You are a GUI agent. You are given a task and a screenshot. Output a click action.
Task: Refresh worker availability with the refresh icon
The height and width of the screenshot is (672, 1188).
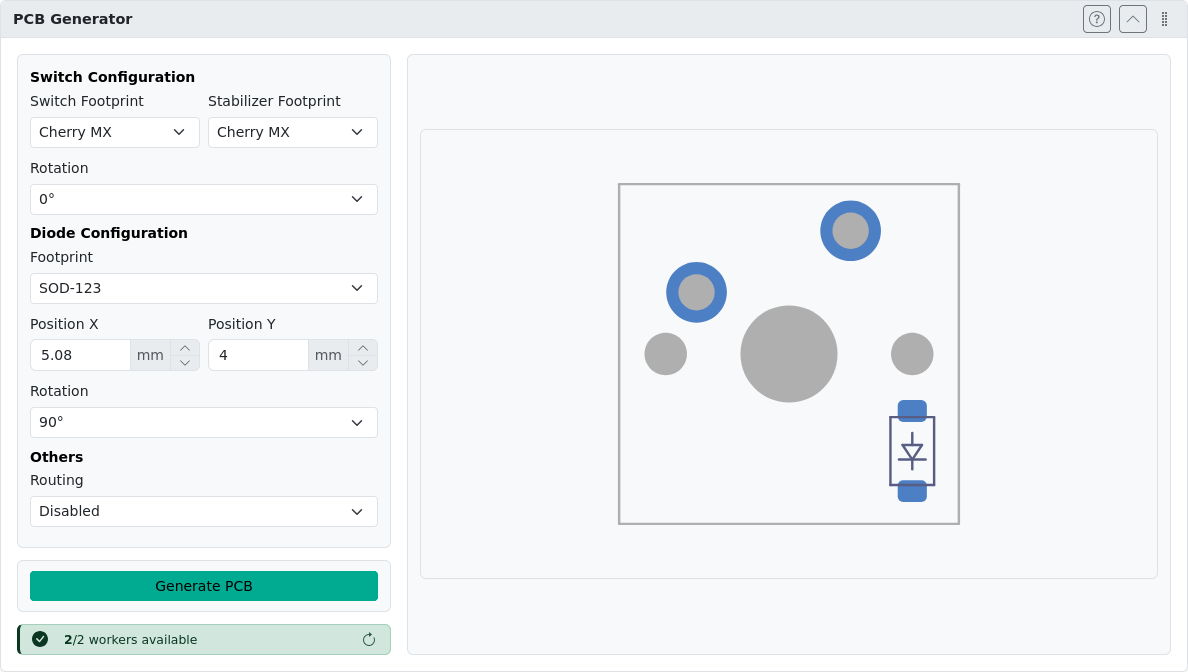pos(369,639)
